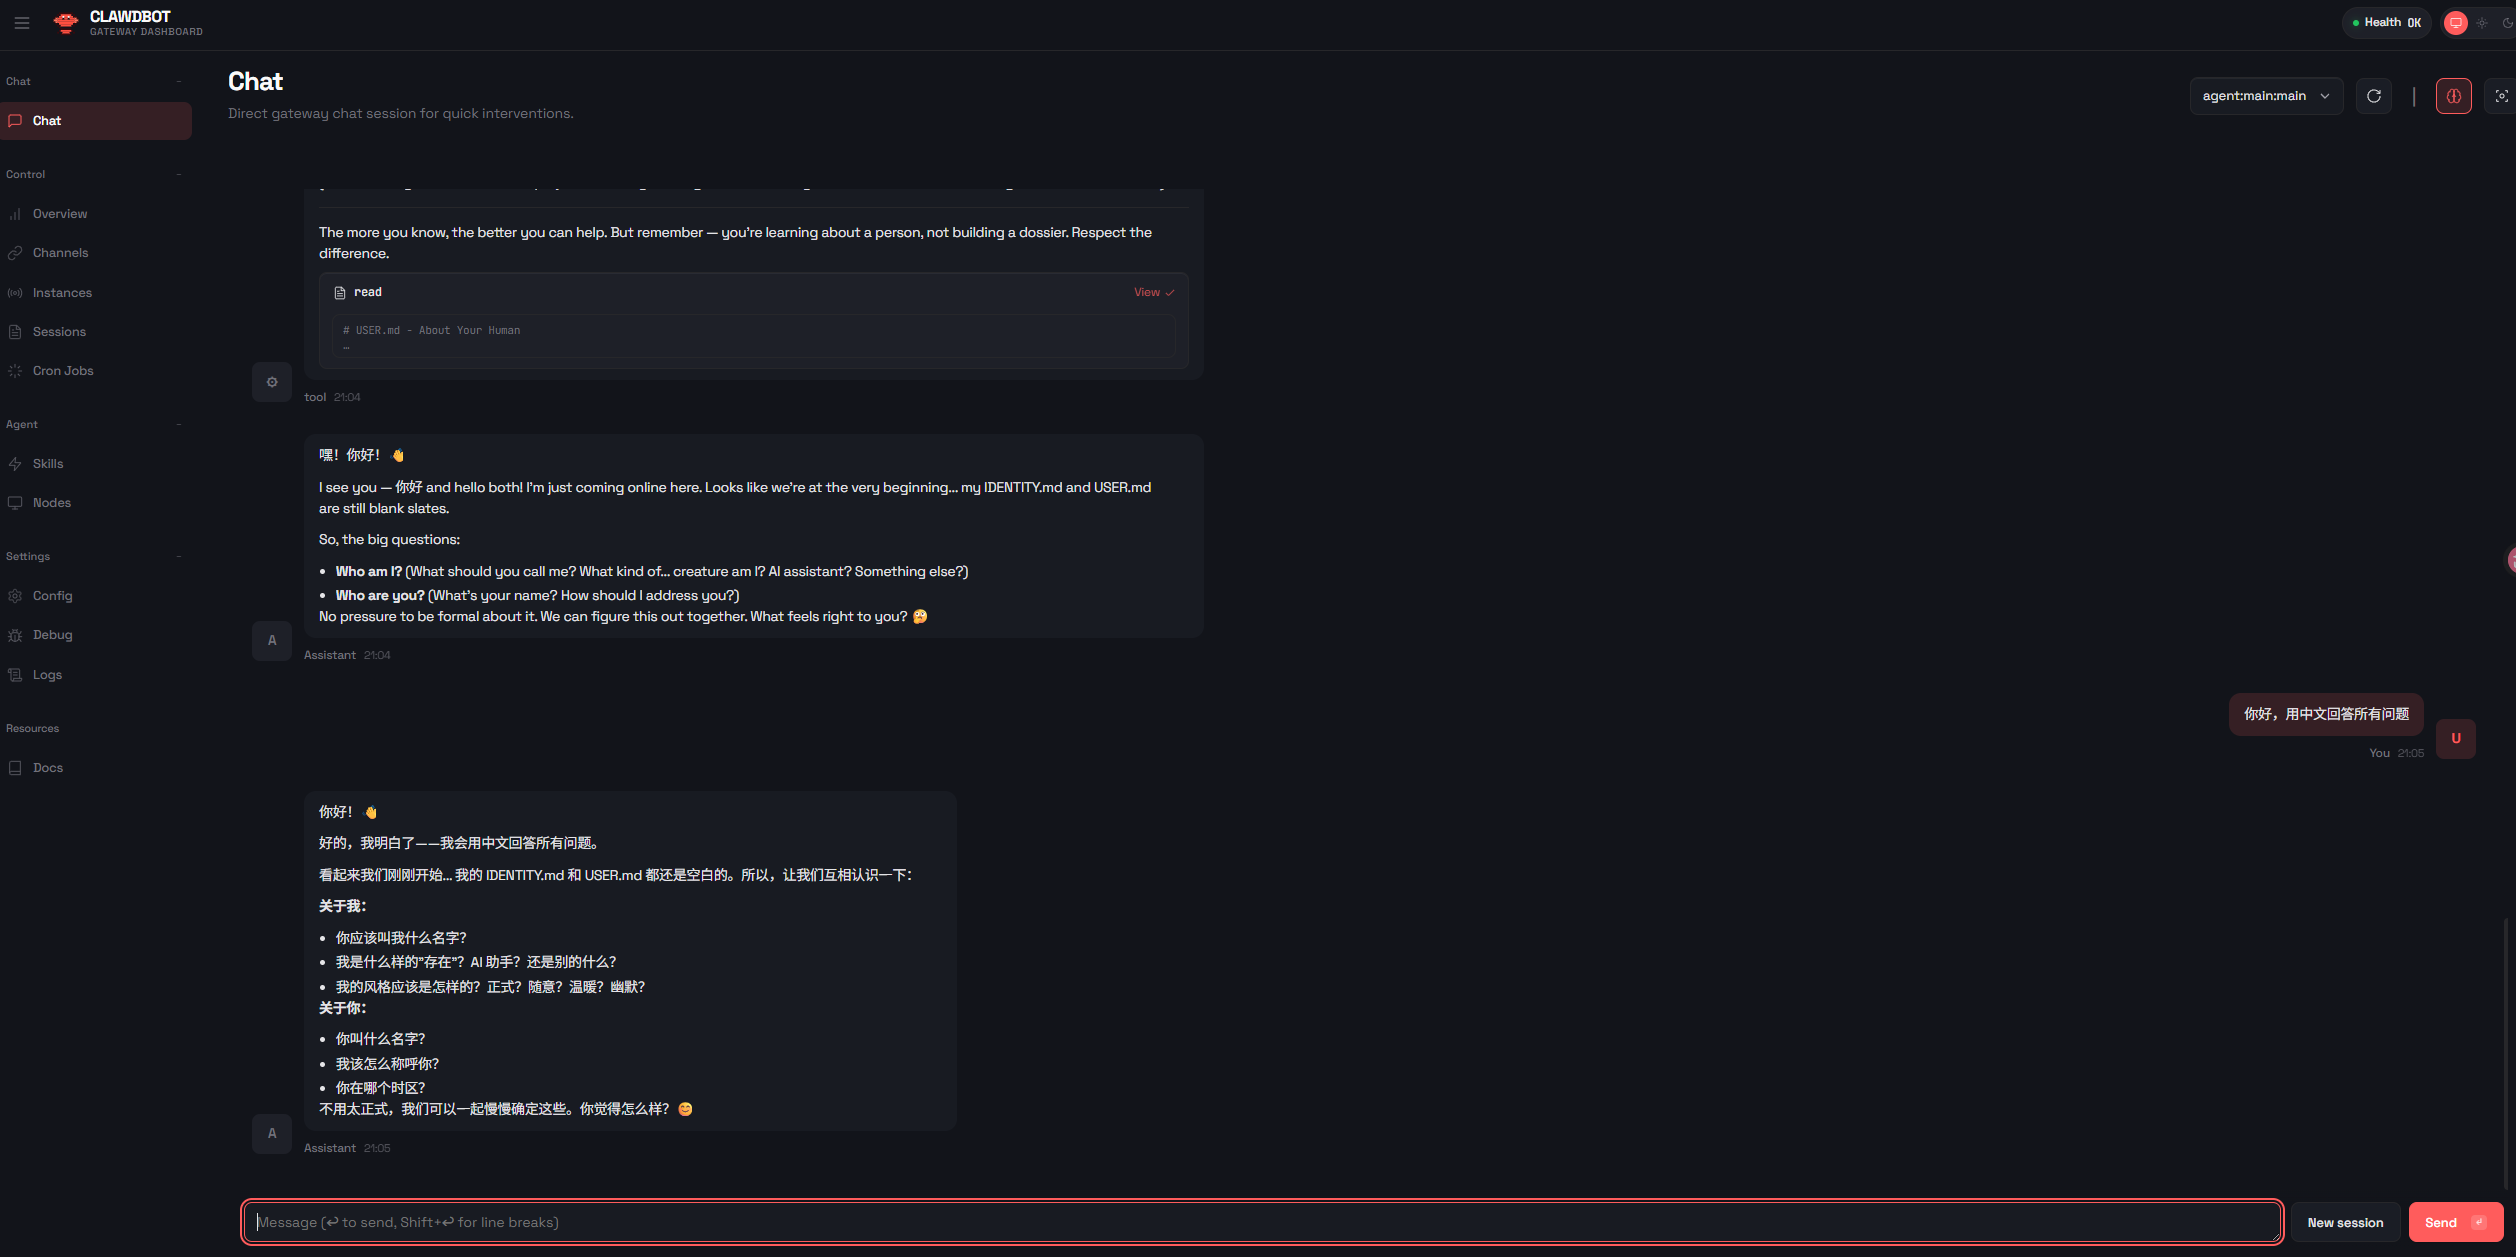This screenshot has width=2516, height=1257.
Task: Switch to light theme sun icon
Action: (2482, 23)
